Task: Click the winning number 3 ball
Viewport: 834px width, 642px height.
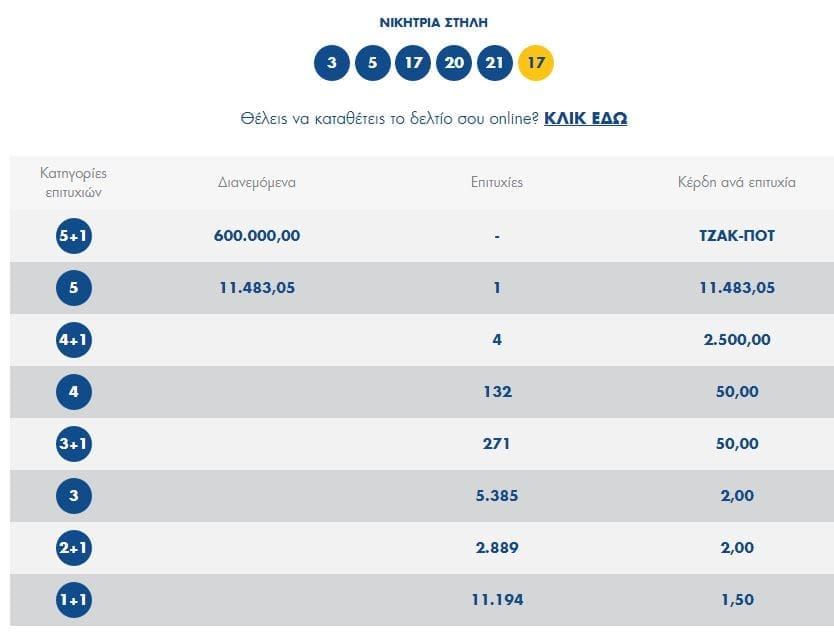Action: click(332, 63)
